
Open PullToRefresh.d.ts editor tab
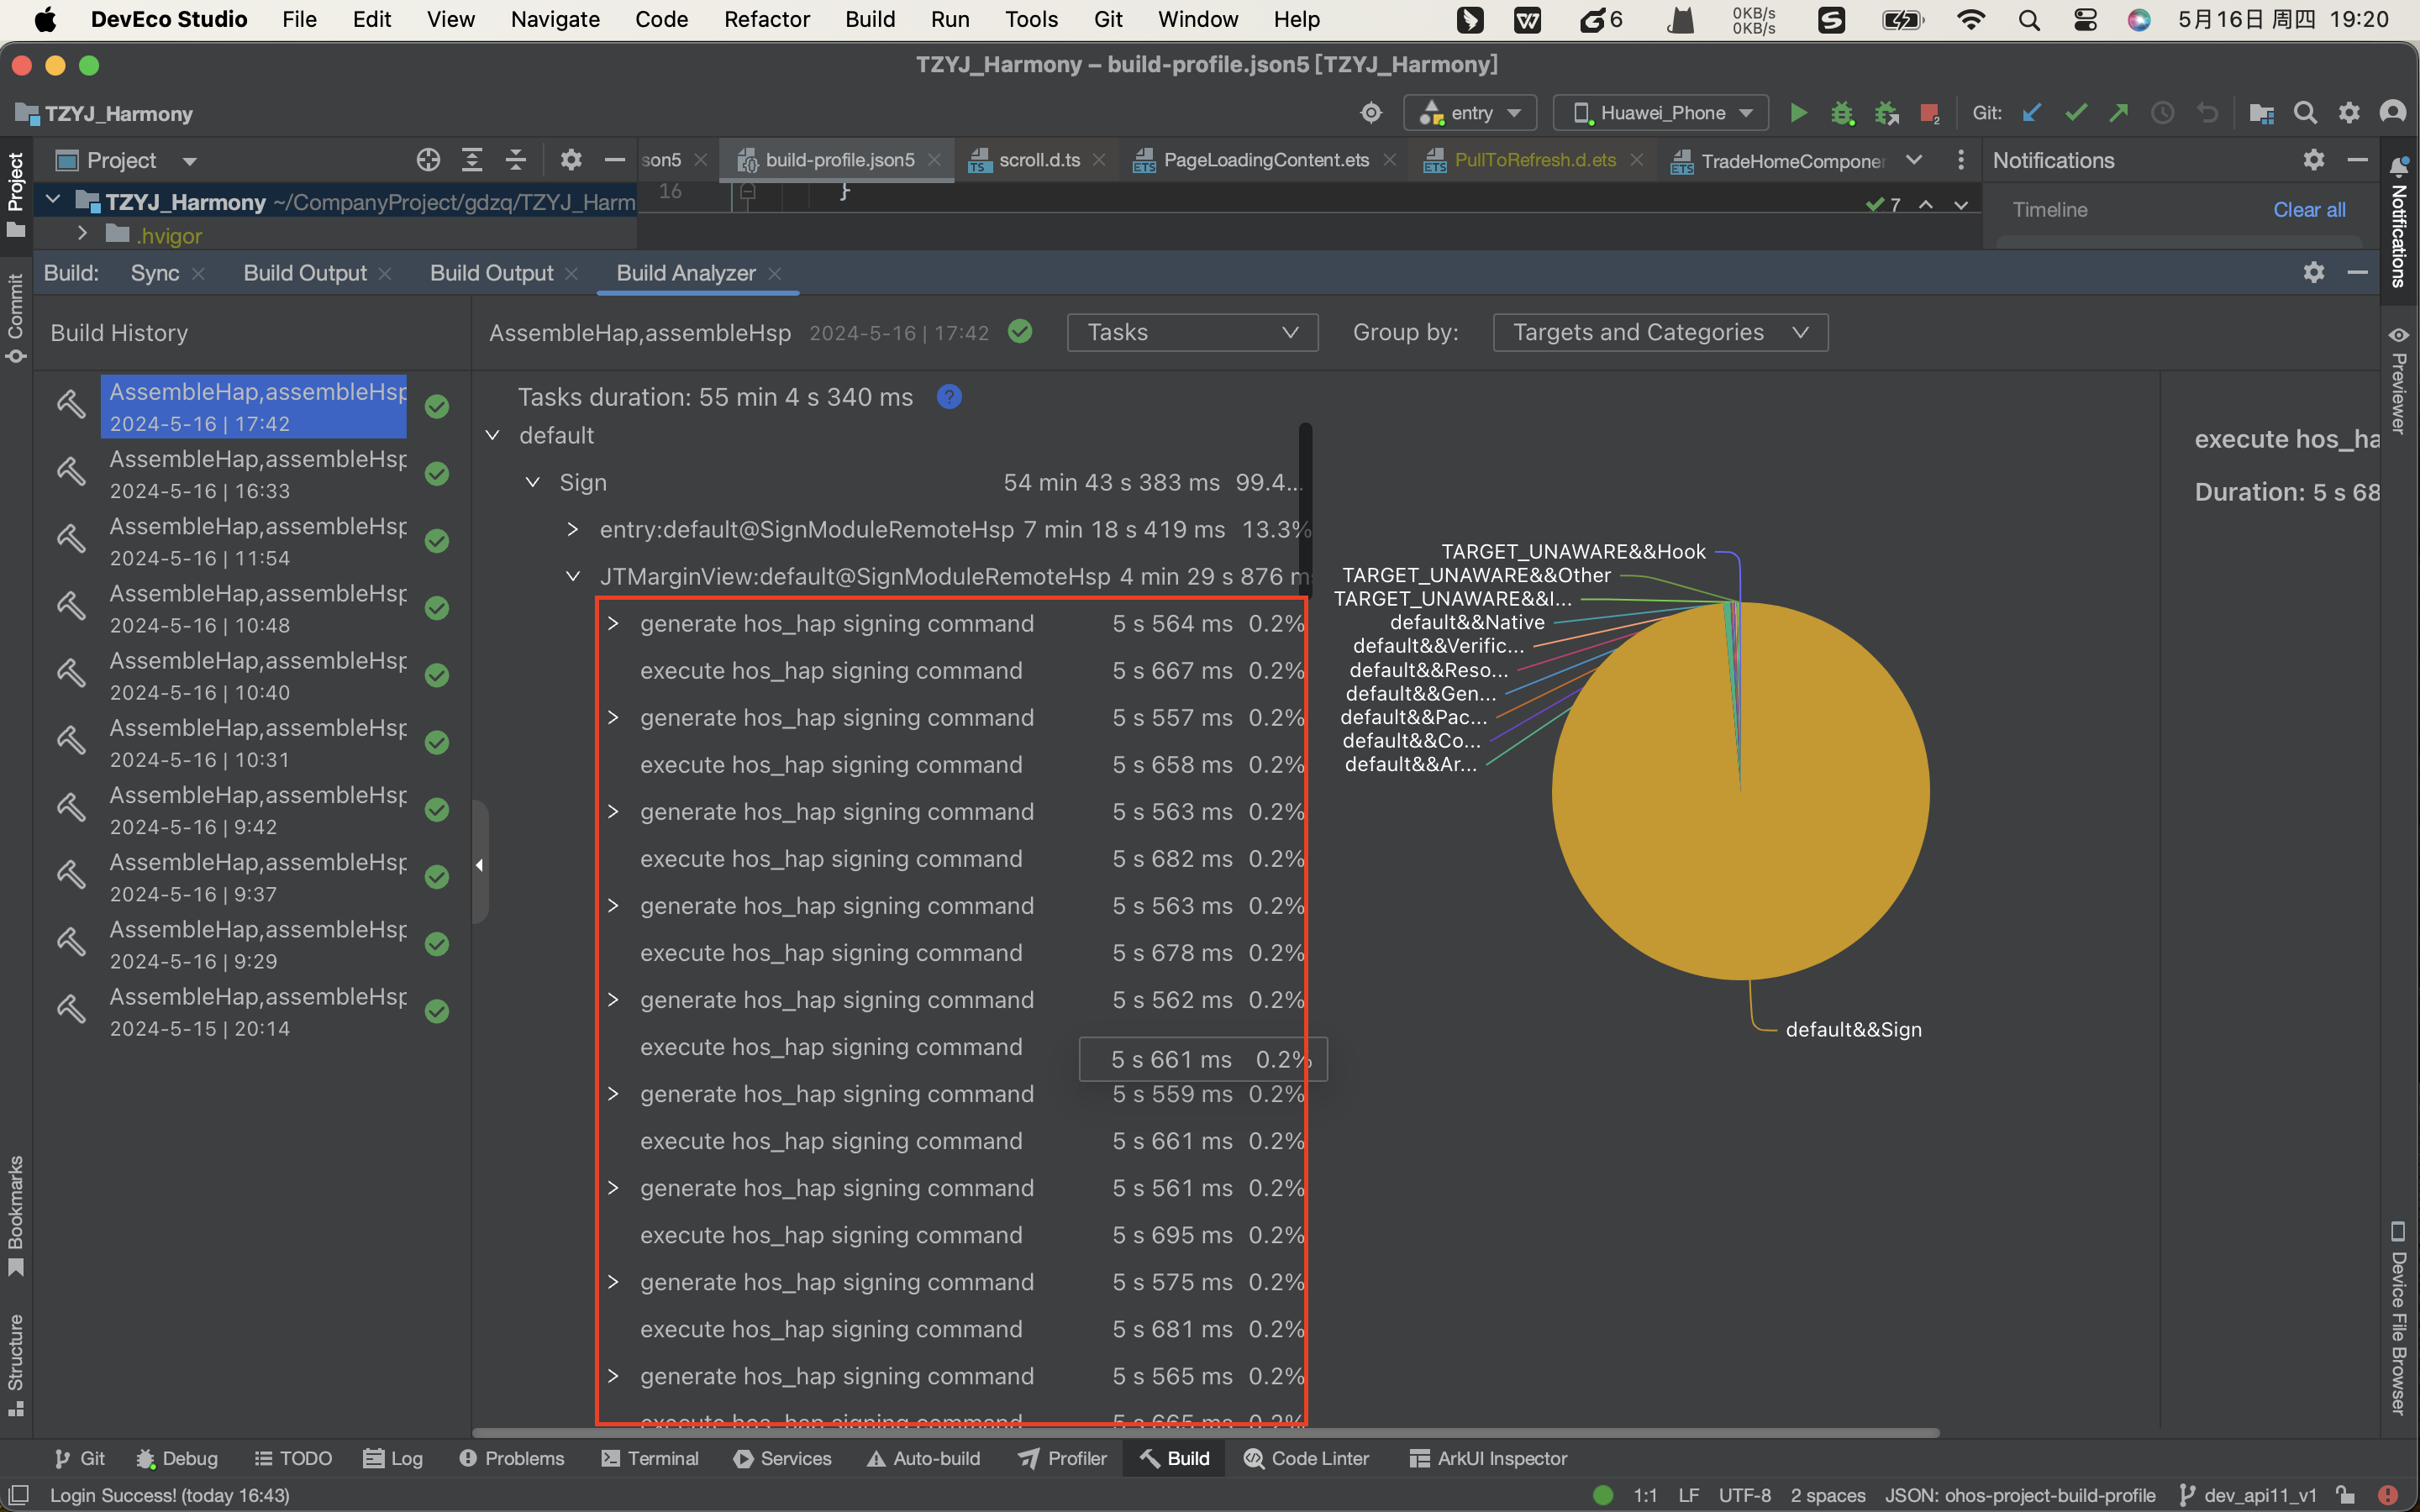pos(1534,160)
